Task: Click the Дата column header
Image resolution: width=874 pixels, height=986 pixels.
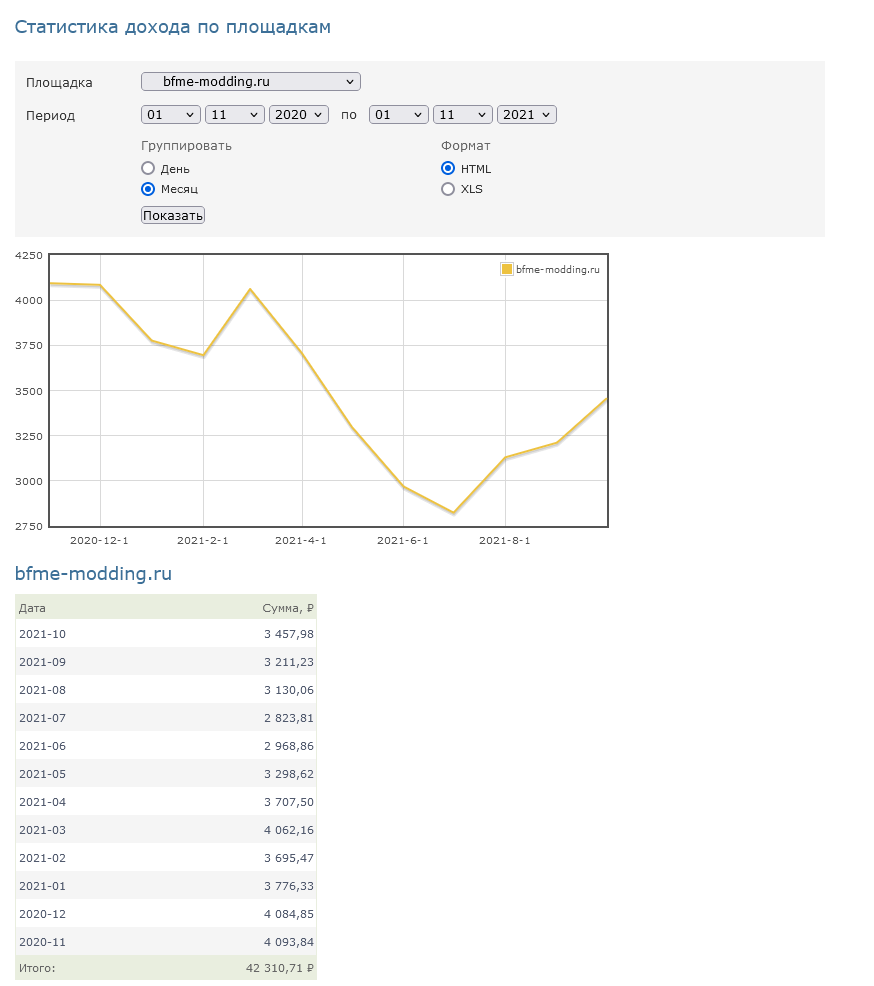Action: click(x=32, y=608)
